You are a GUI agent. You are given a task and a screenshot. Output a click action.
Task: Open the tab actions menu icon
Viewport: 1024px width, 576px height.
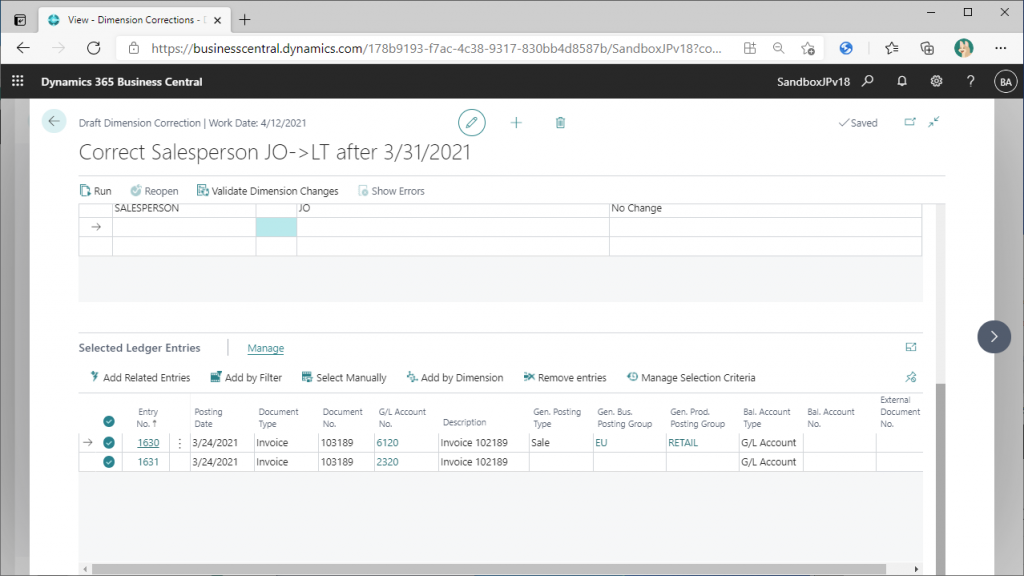coord(20,20)
